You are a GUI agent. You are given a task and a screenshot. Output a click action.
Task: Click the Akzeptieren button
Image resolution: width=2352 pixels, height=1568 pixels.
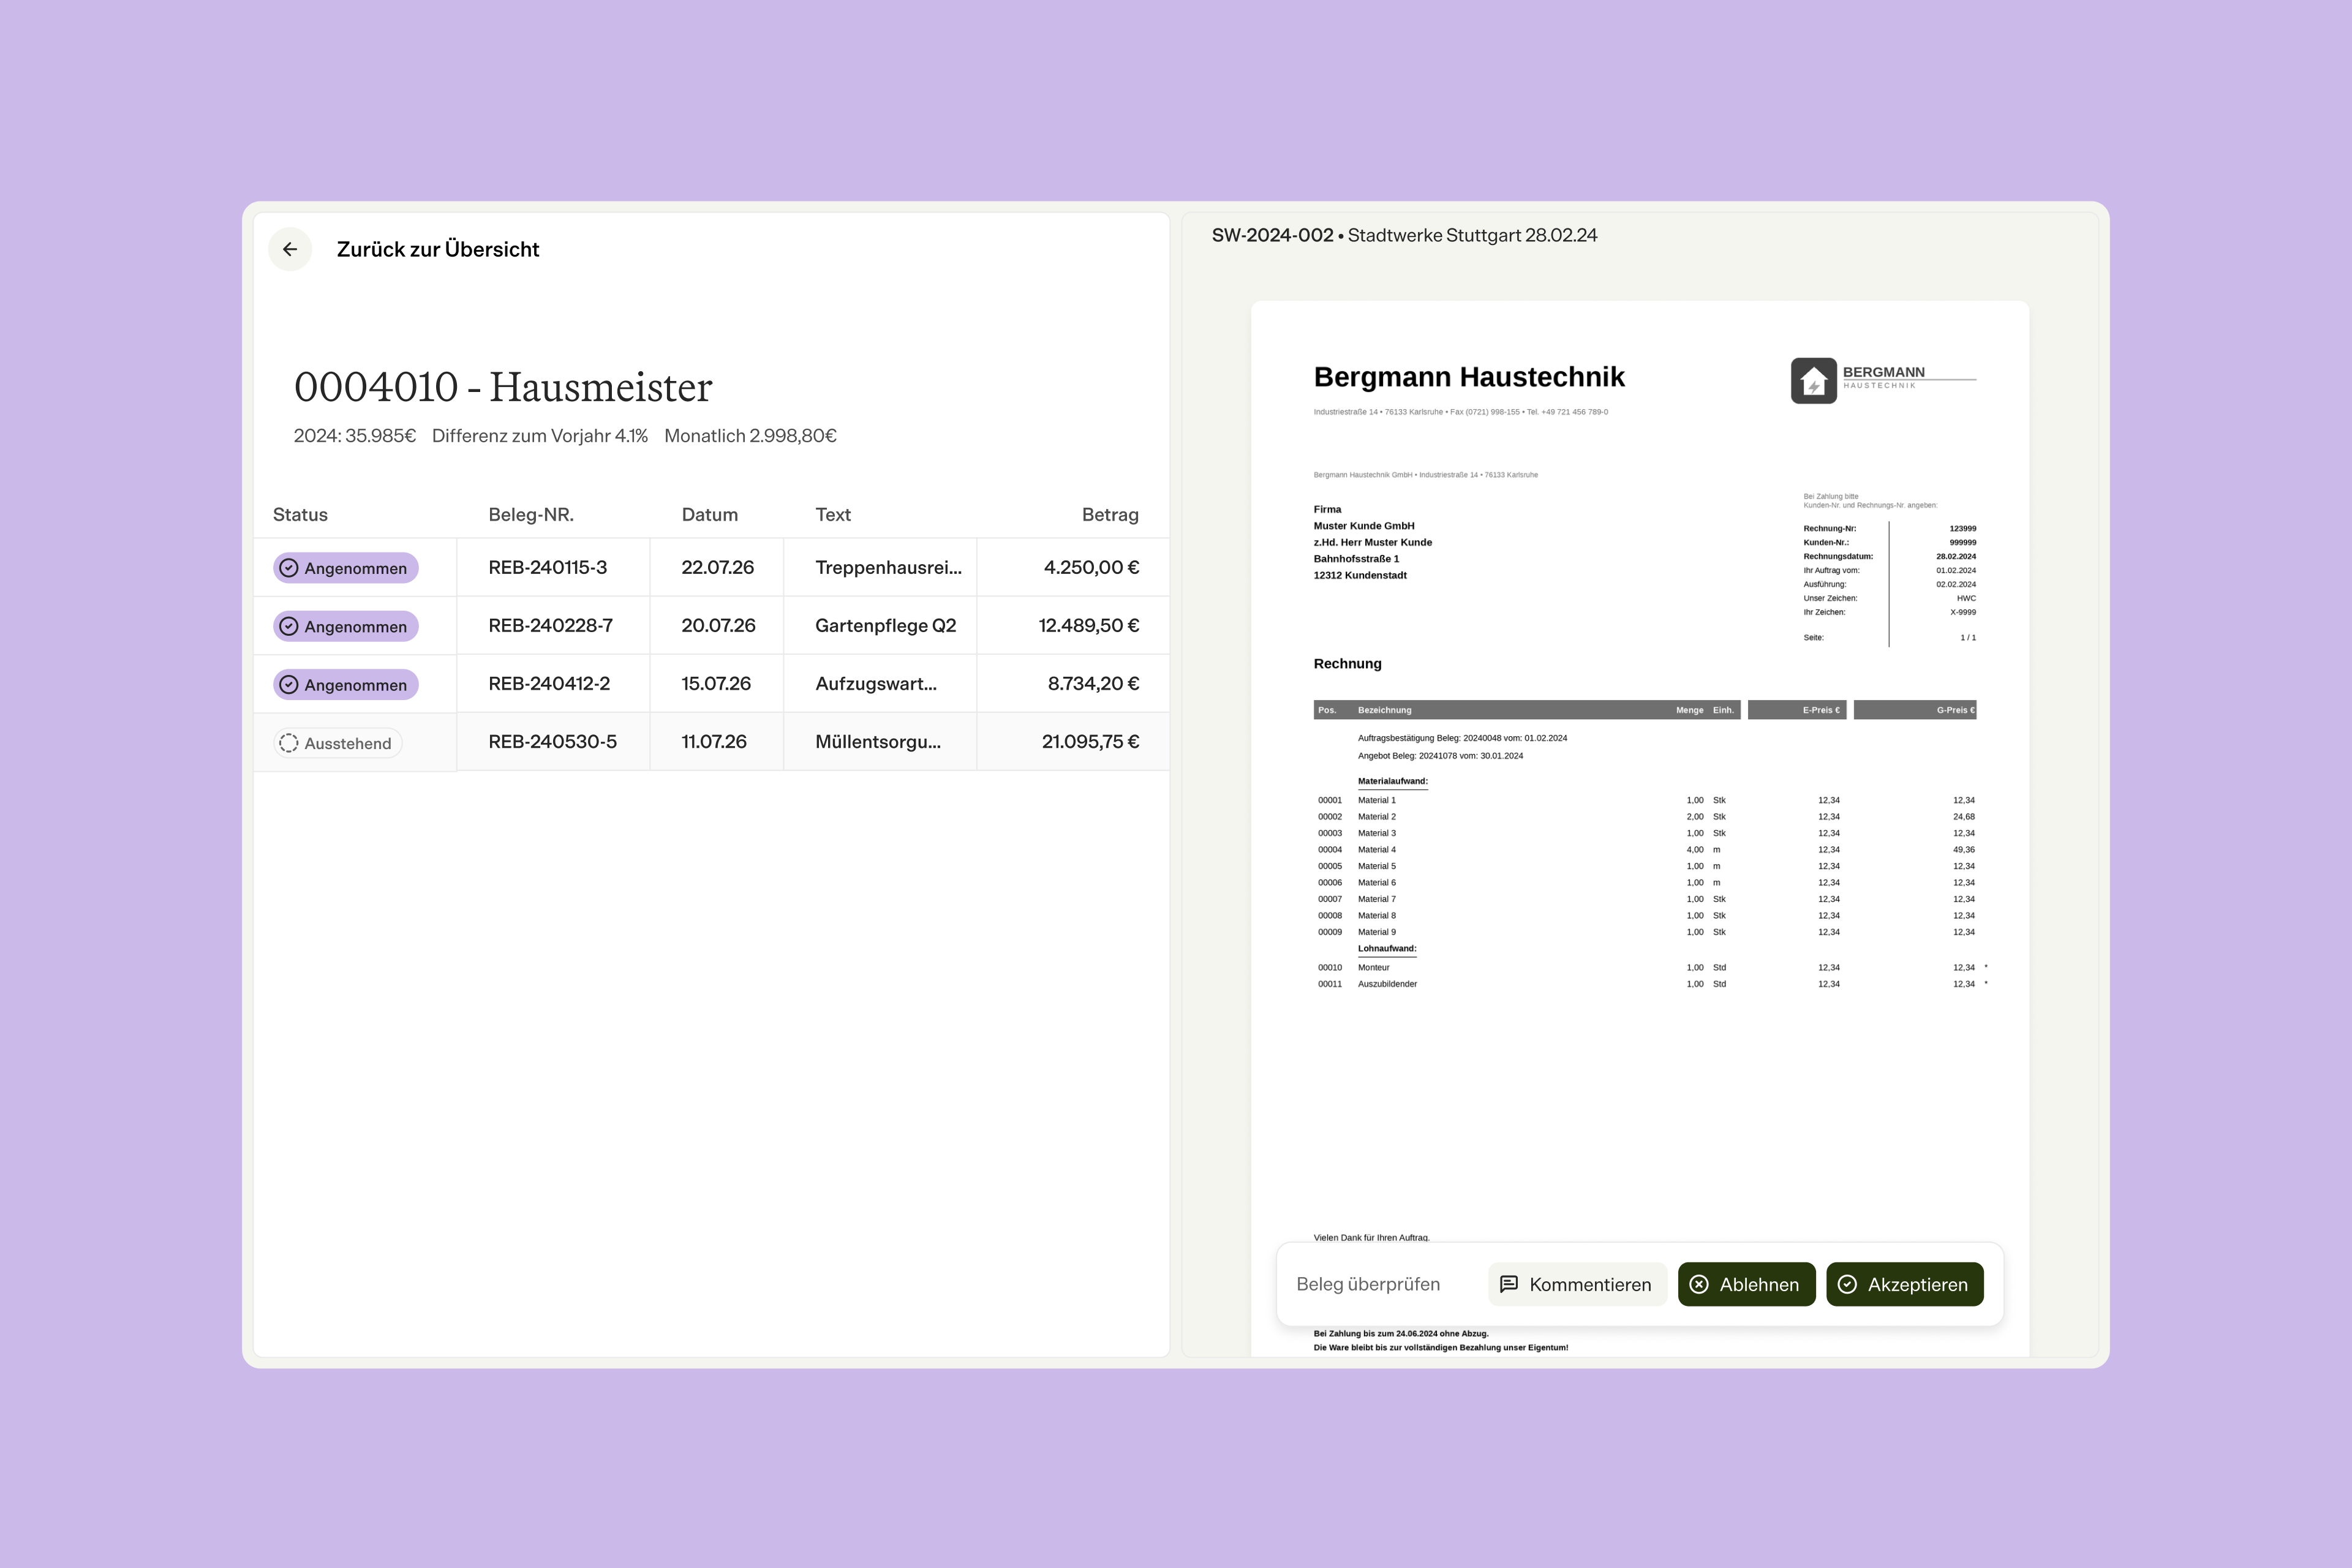pos(1904,1284)
